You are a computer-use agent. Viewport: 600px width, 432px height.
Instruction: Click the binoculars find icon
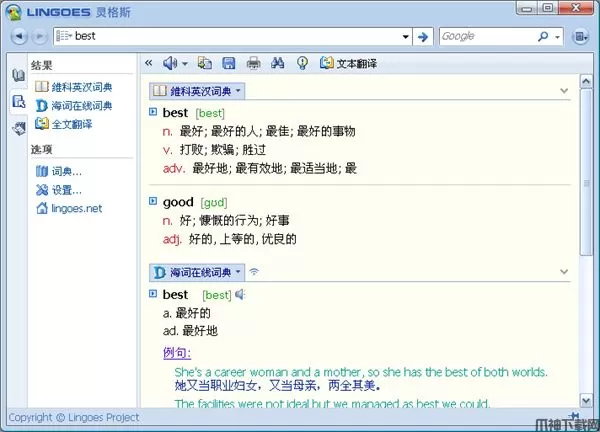pos(278,63)
